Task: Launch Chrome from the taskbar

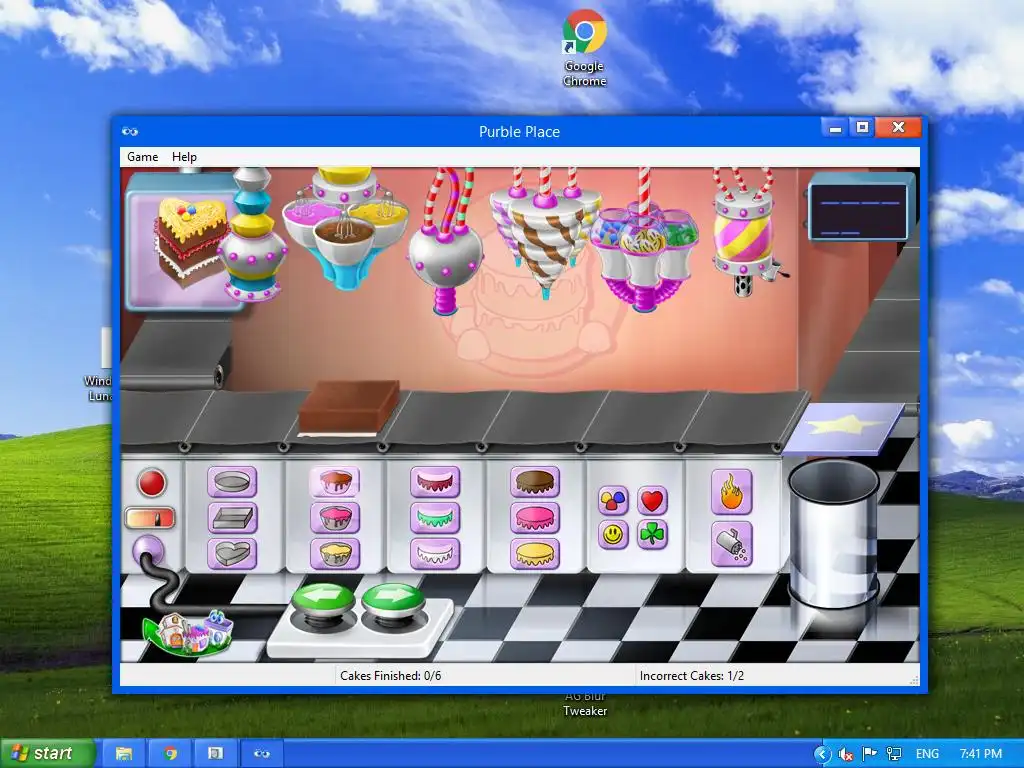Action: 170,754
